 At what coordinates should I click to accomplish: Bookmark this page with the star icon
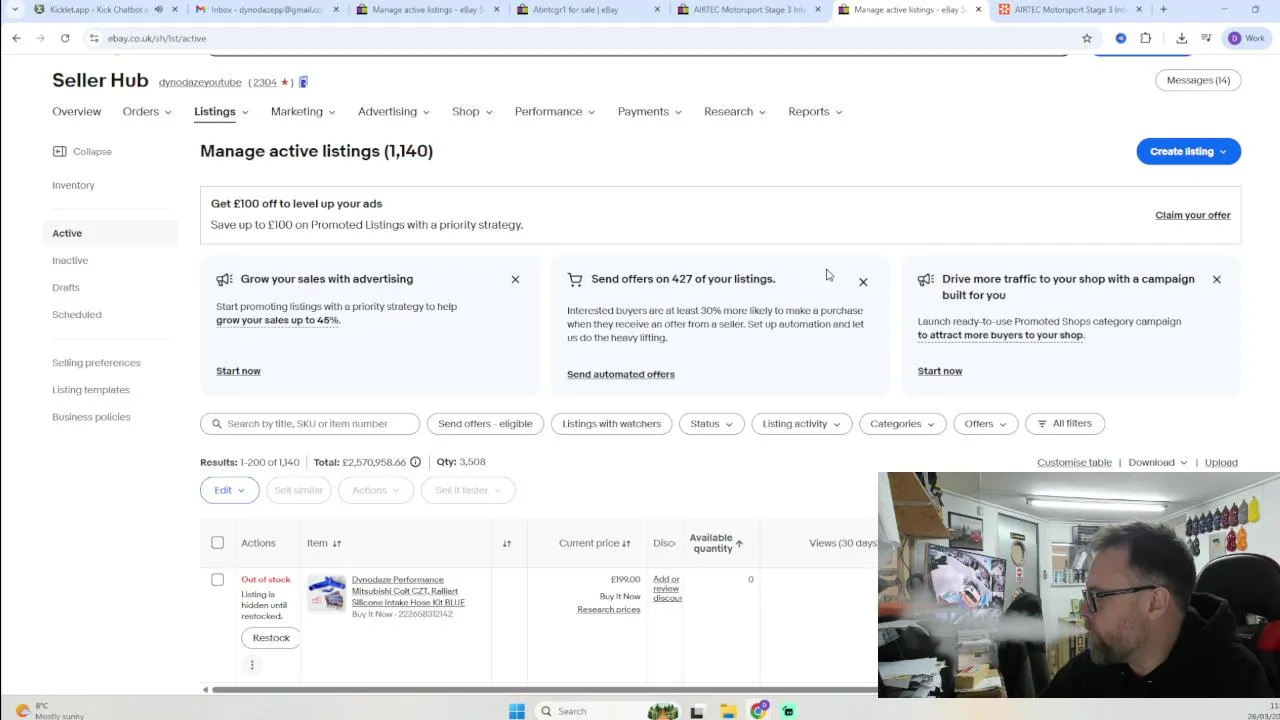(x=1087, y=38)
